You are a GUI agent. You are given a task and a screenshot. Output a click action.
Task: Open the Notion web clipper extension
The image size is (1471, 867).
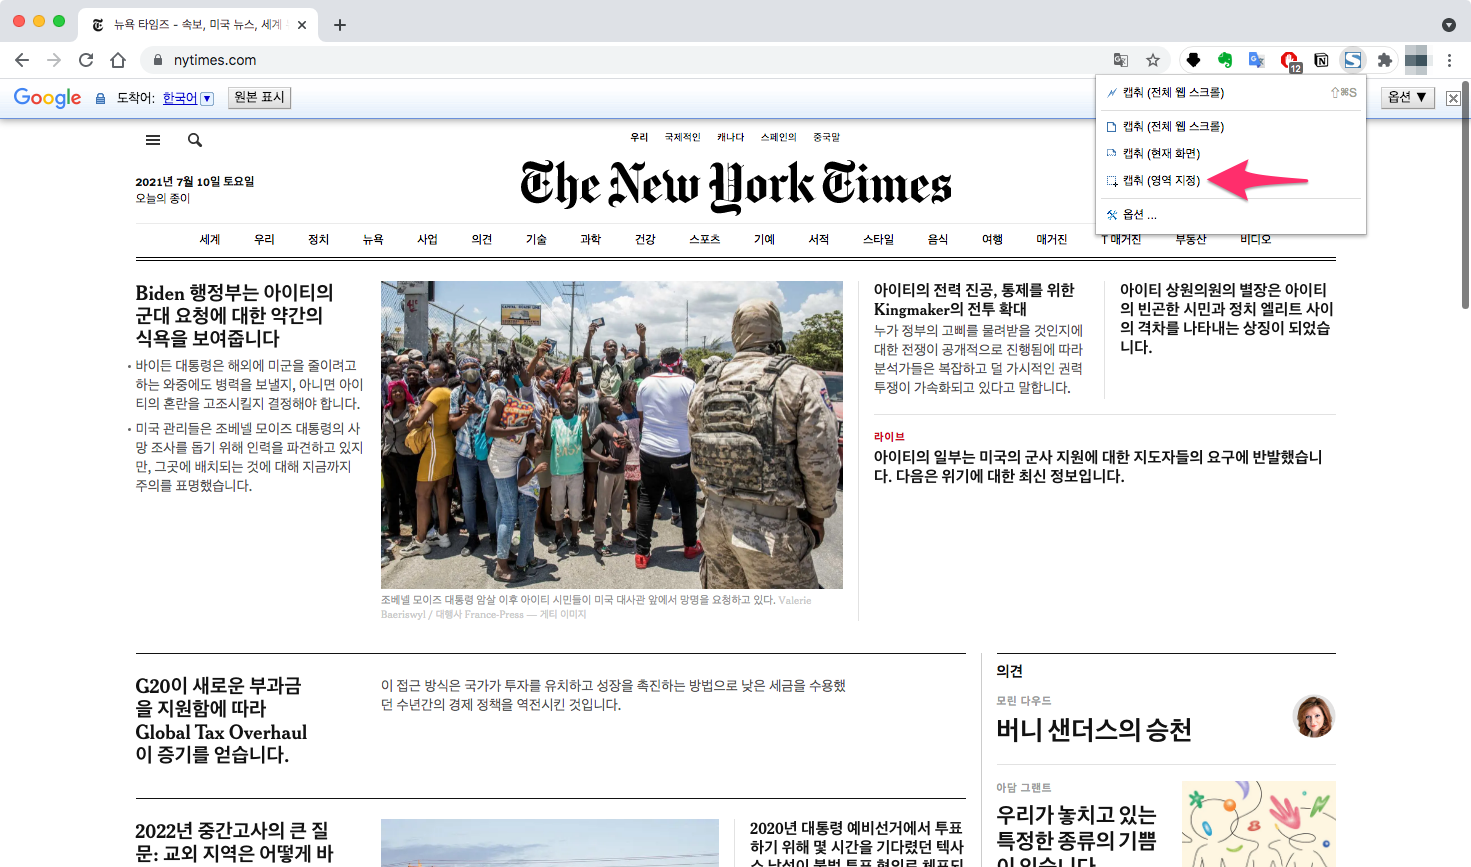pyautogui.click(x=1321, y=60)
